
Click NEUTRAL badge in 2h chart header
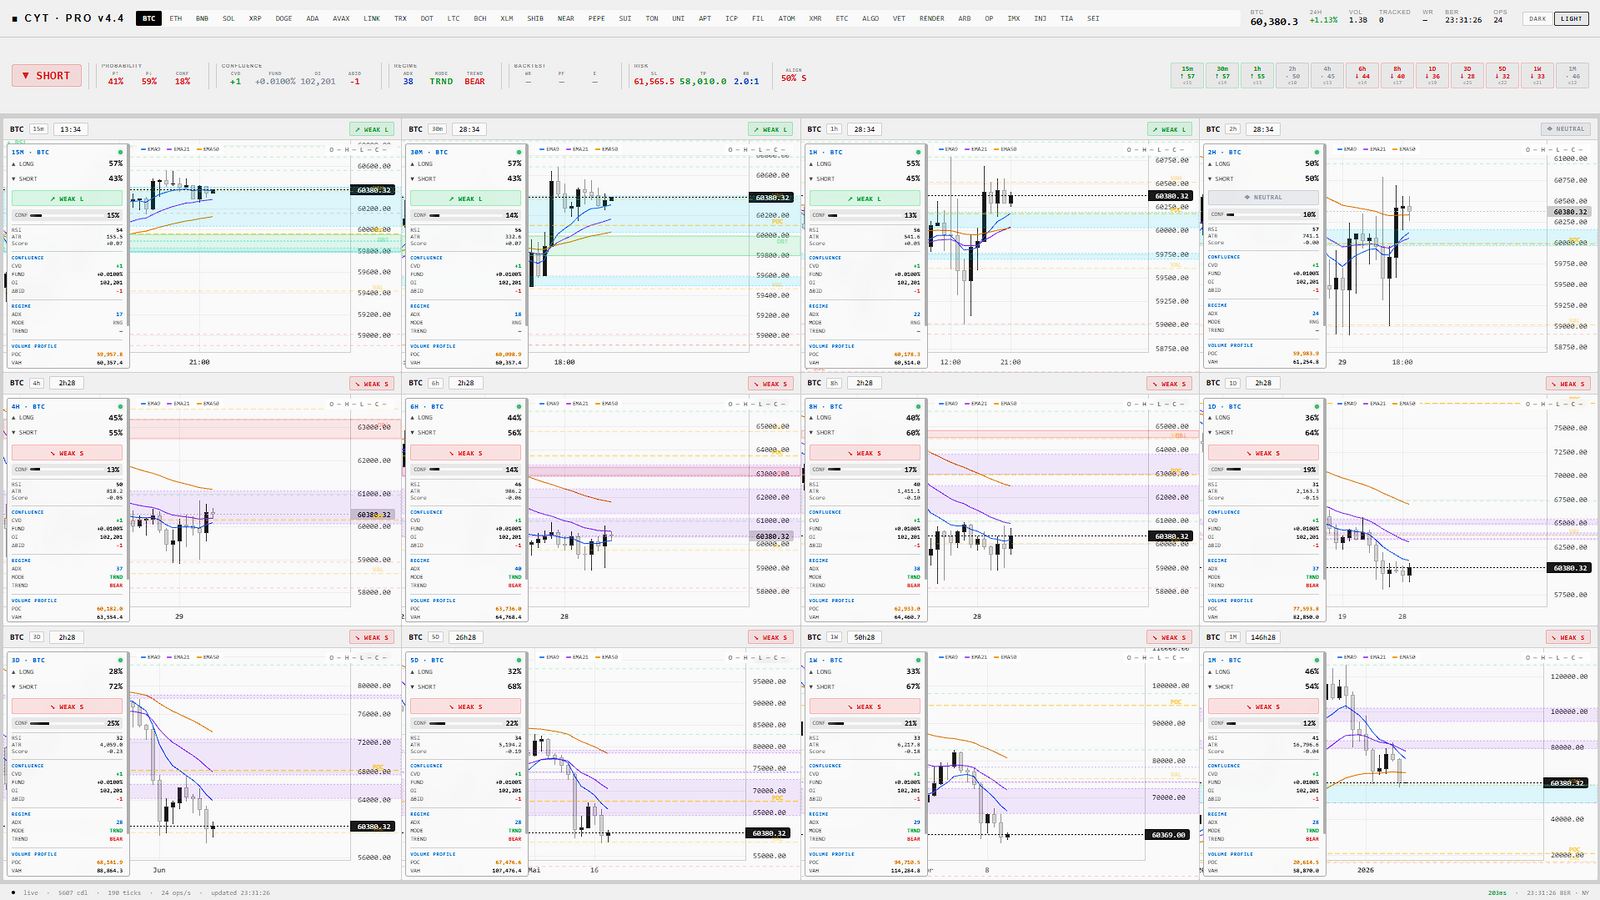1566,129
